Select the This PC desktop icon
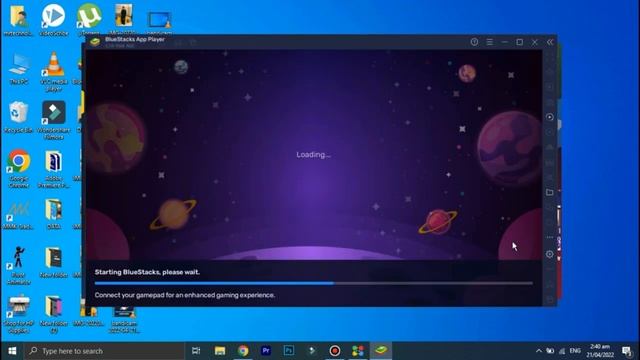640x360 pixels. pos(19,69)
